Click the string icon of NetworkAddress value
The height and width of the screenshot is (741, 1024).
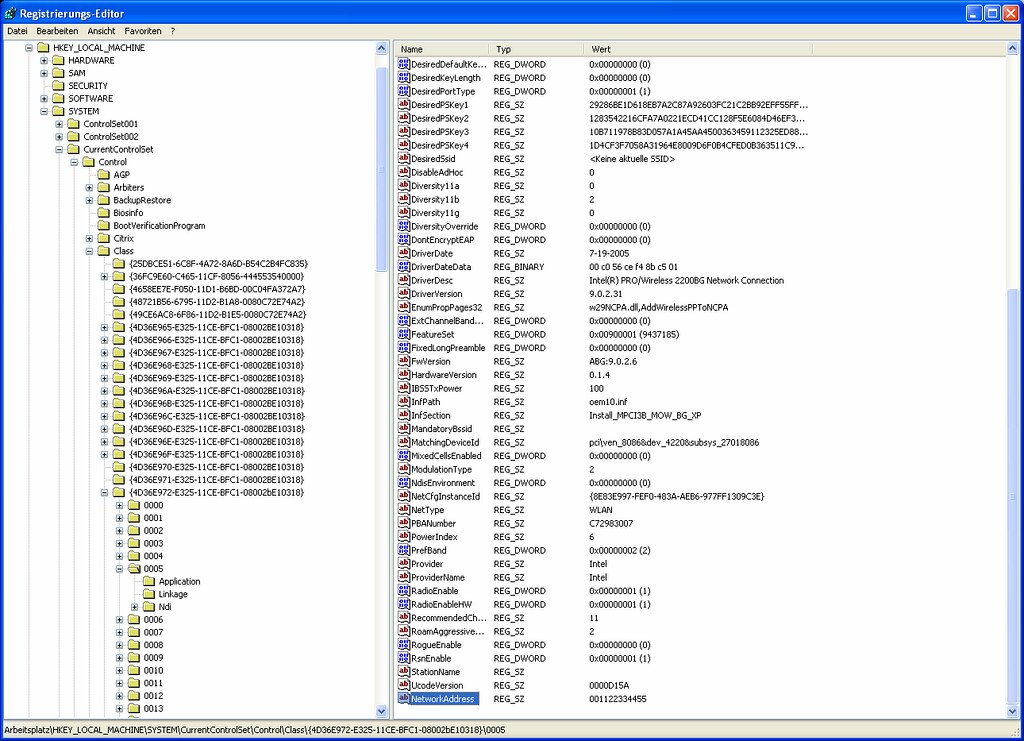[x=404, y=699]
